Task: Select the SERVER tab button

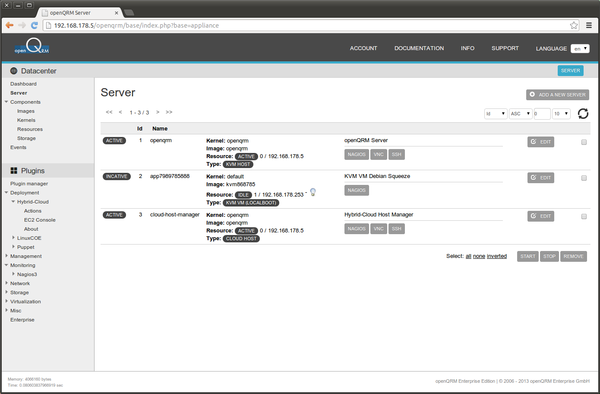Action: (x=570, y=71)
